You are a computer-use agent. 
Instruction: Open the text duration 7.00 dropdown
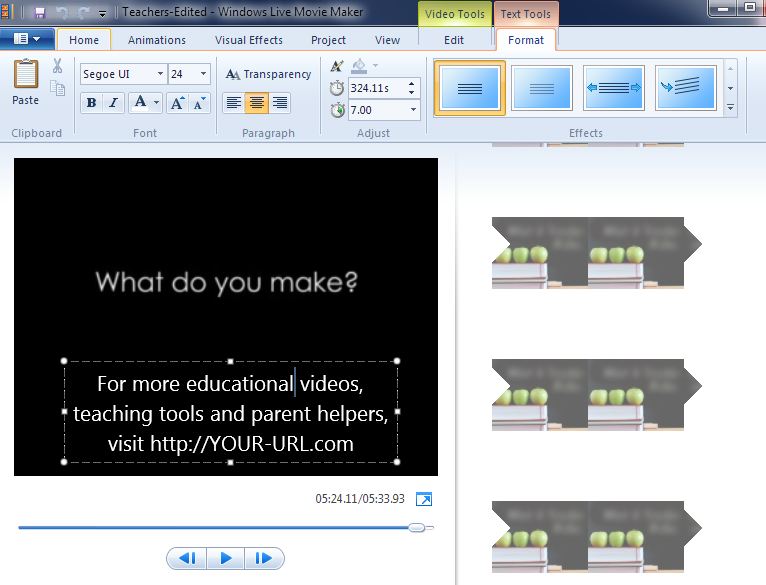pyautogui.click(x=413, y=110)
